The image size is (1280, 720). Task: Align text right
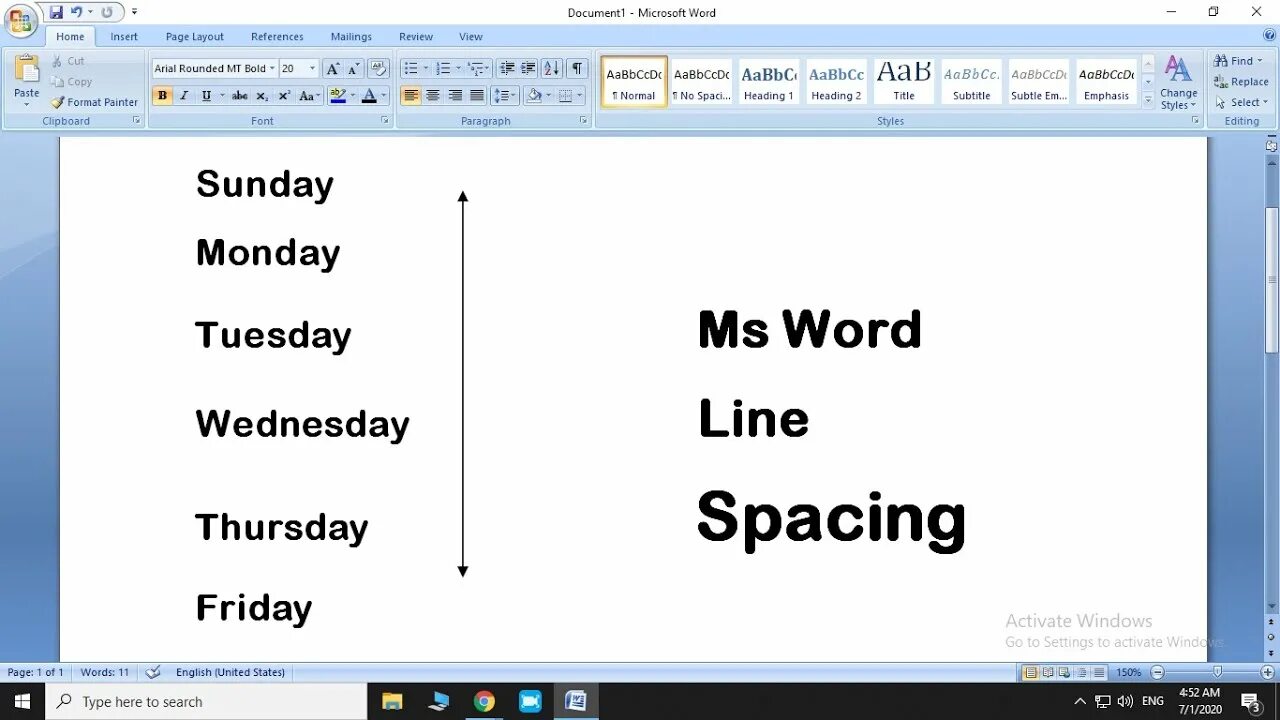(455, 96)
